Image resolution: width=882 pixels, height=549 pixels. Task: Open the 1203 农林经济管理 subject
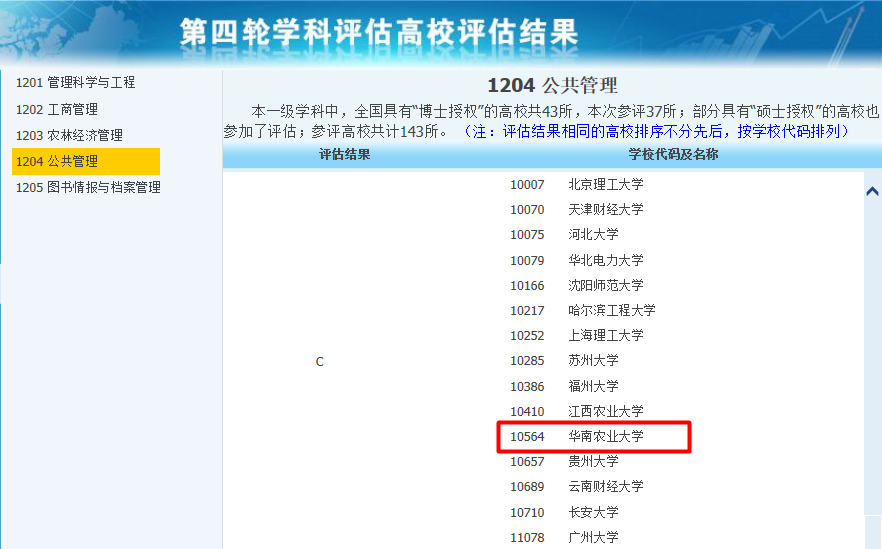[69, 136]
